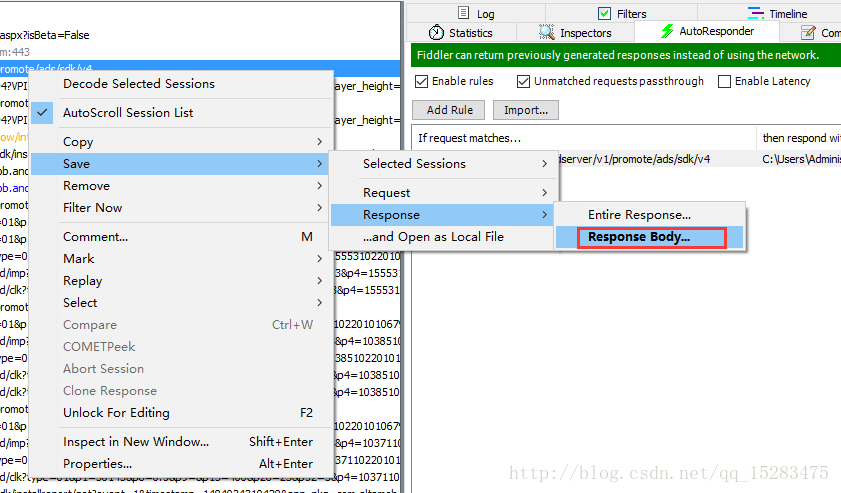Expand the Remove submenu
Screen dimensions: 841x493
181,186
